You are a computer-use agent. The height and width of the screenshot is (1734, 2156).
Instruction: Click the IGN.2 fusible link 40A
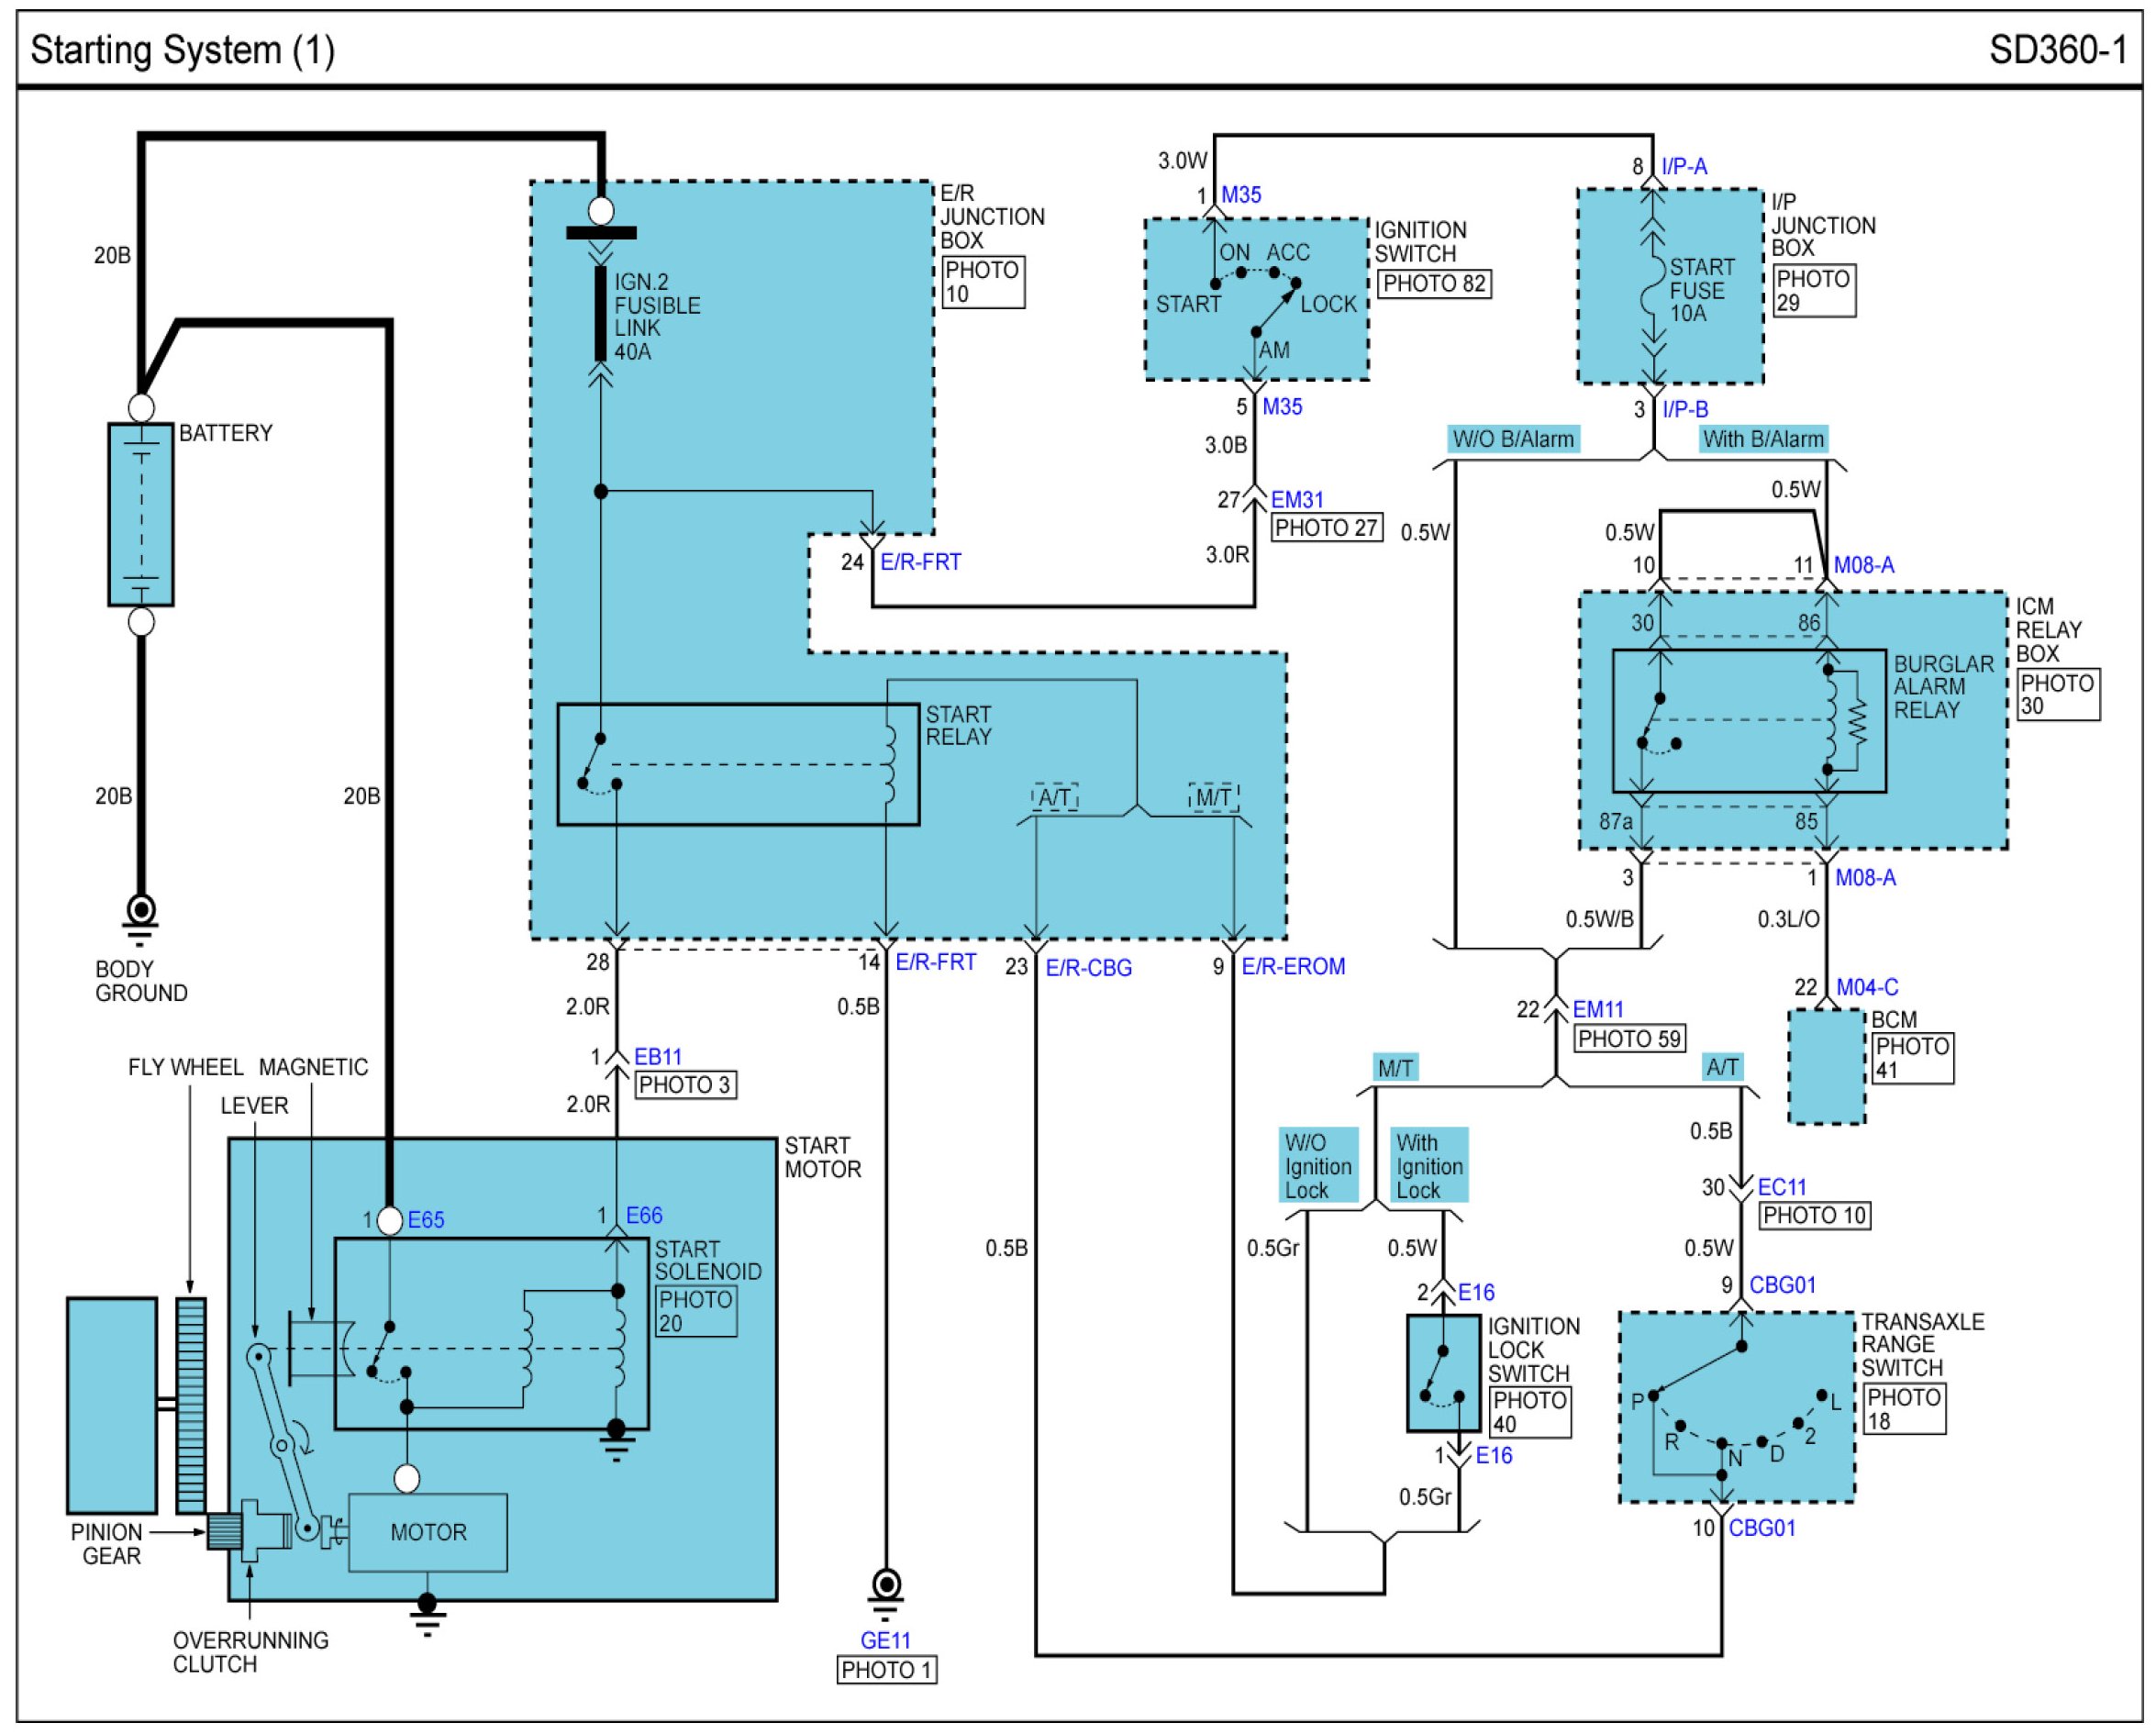click(x=601, y=314)
